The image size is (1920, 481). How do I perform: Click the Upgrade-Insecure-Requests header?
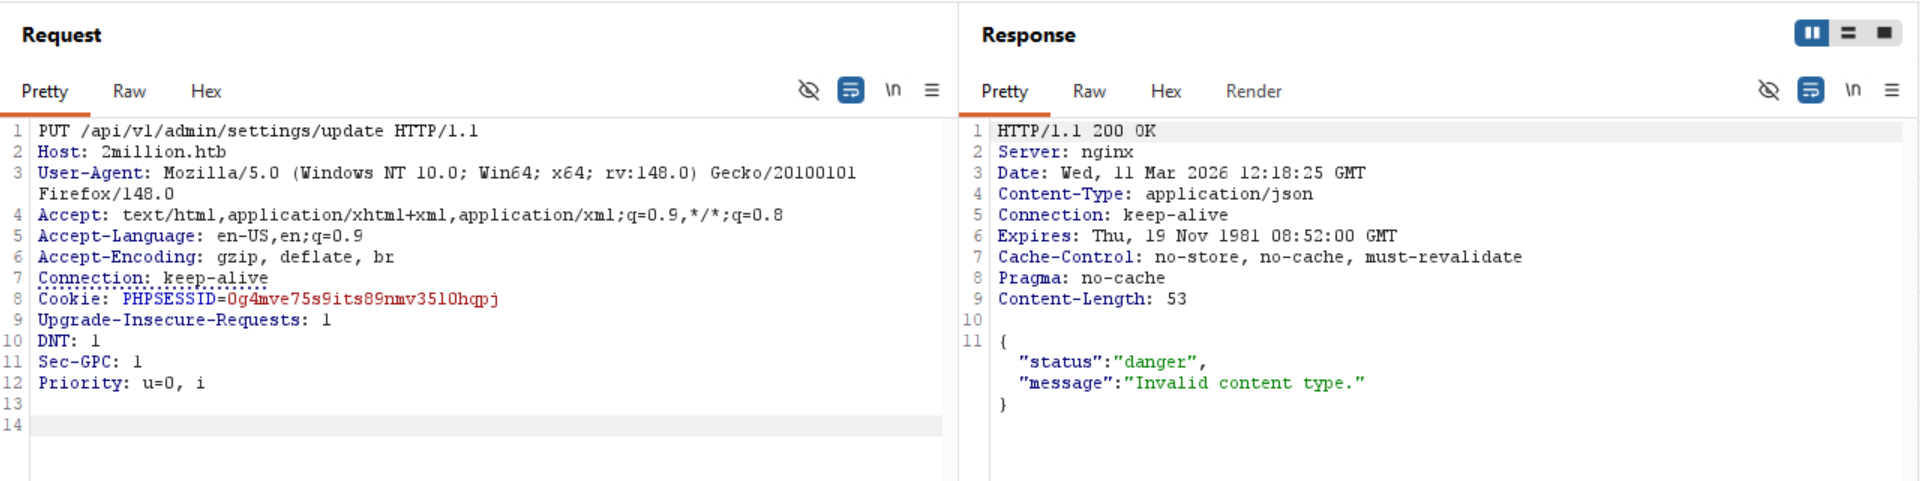(184, 320)
